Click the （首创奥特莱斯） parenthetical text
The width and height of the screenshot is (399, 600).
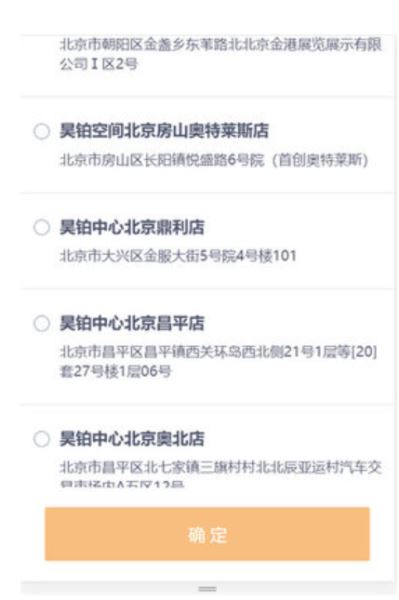tap(320, 160)
